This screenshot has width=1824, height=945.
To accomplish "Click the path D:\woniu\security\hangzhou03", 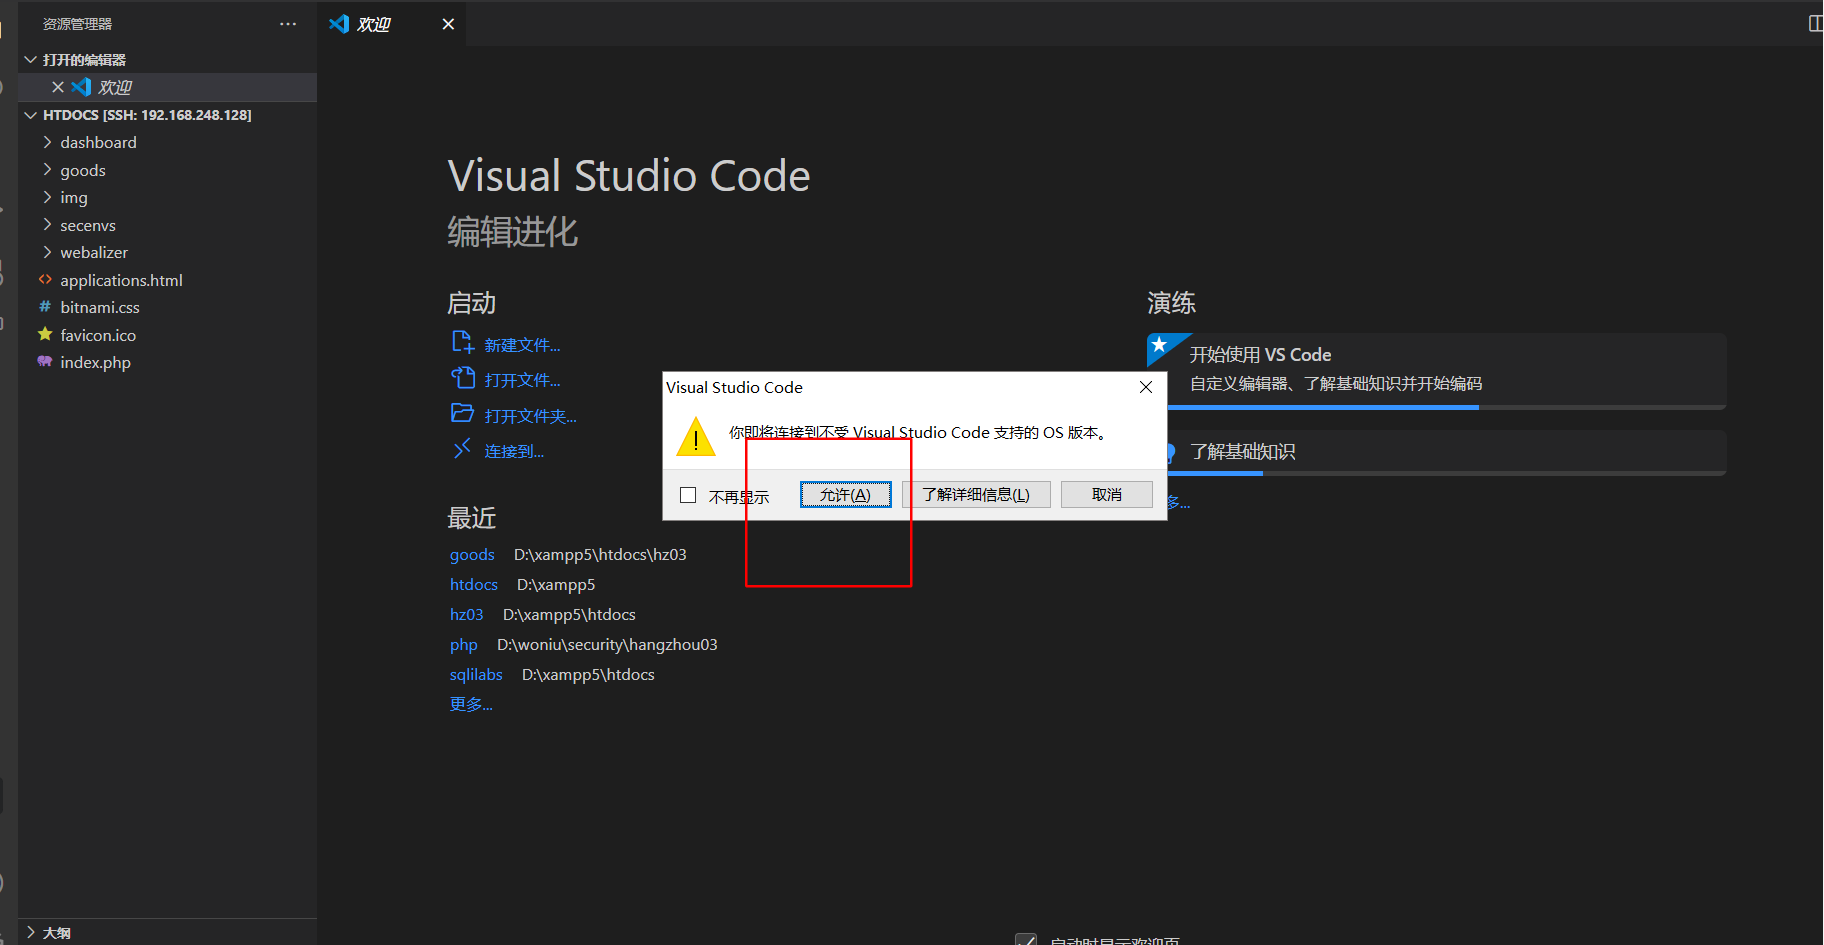I will coord(607,644).
